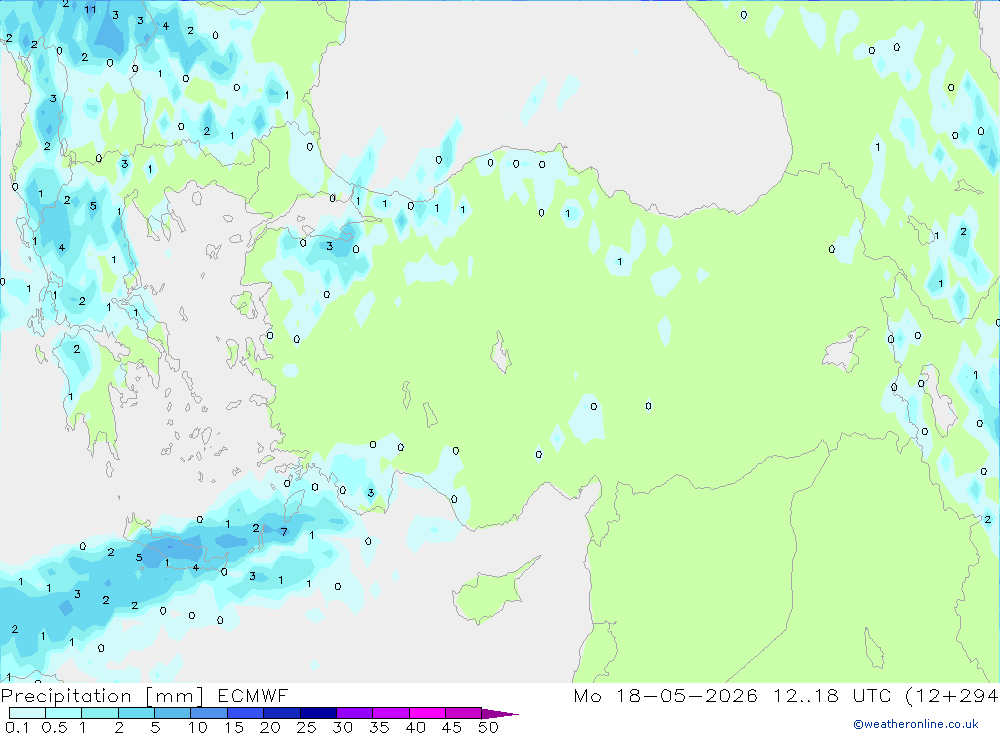
Task: Select the legend swatch between 0.5 and 1
Action: coord(64,713)
